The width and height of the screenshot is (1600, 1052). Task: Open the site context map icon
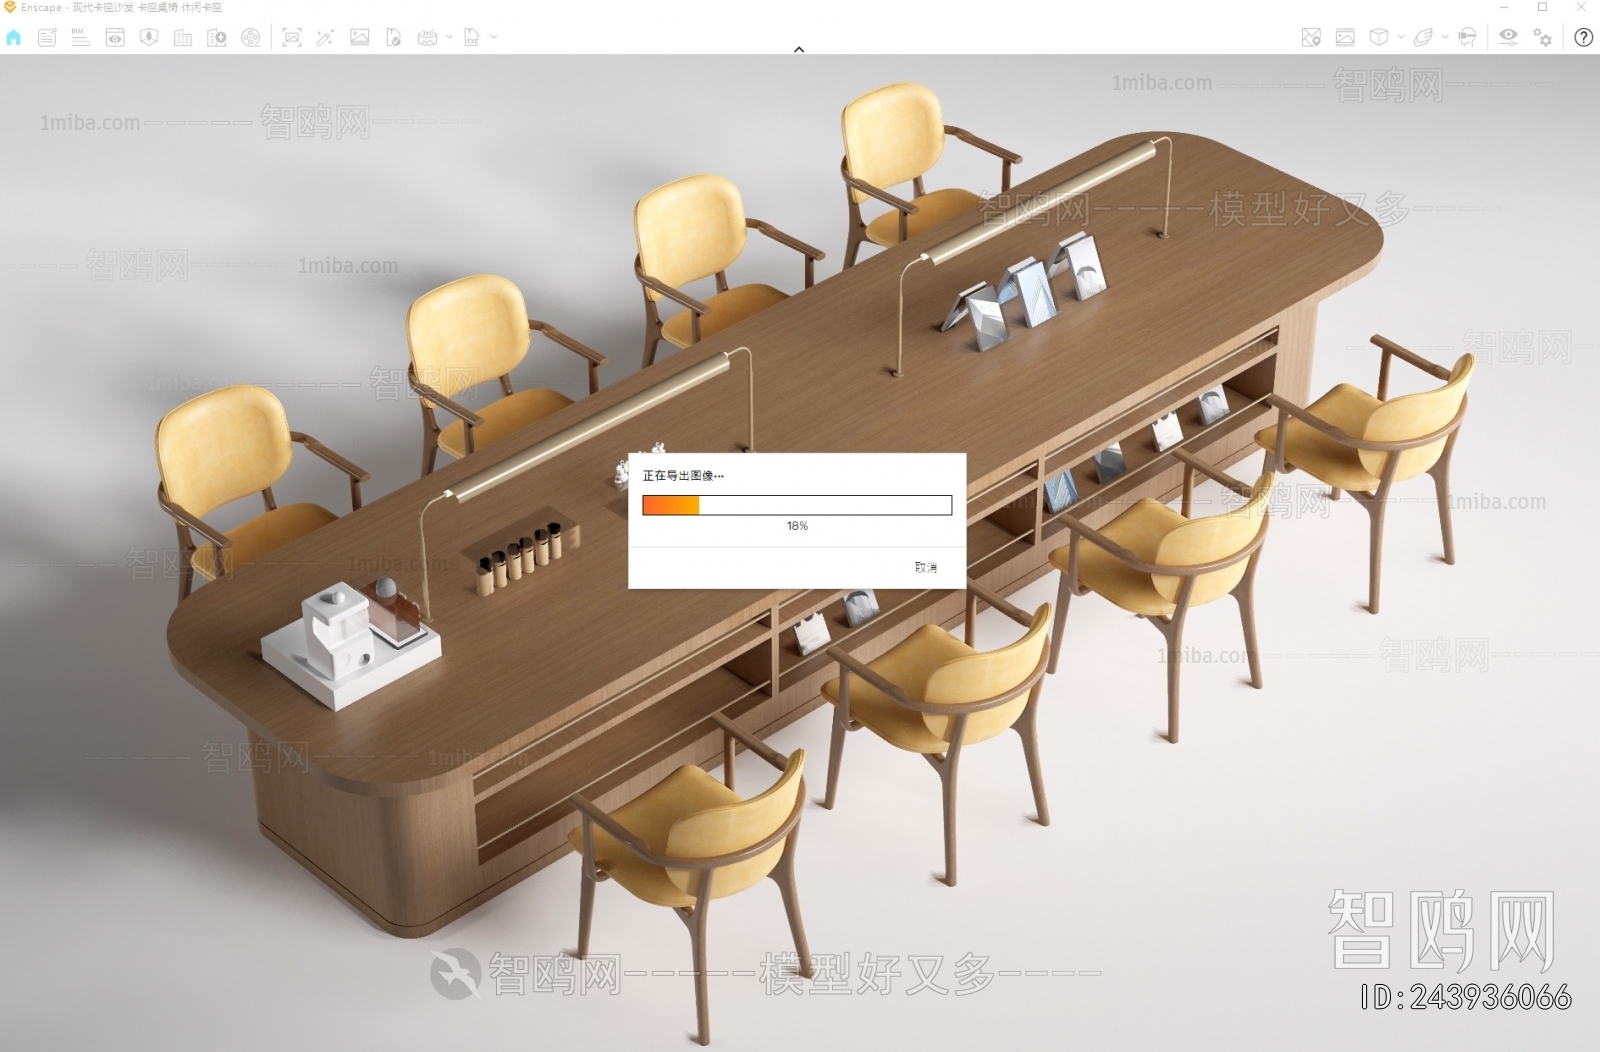(x=1311, y=38)
